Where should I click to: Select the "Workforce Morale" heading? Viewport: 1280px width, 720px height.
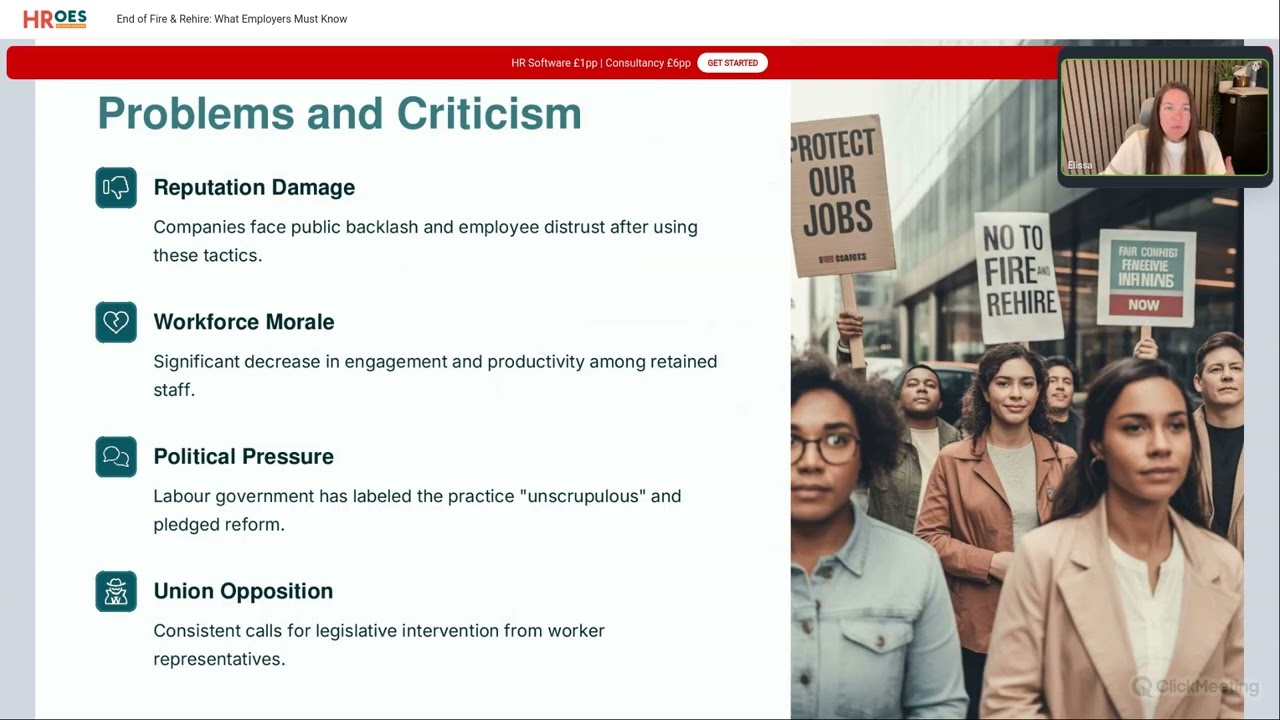pyautogui.click(x=244, y=322)
